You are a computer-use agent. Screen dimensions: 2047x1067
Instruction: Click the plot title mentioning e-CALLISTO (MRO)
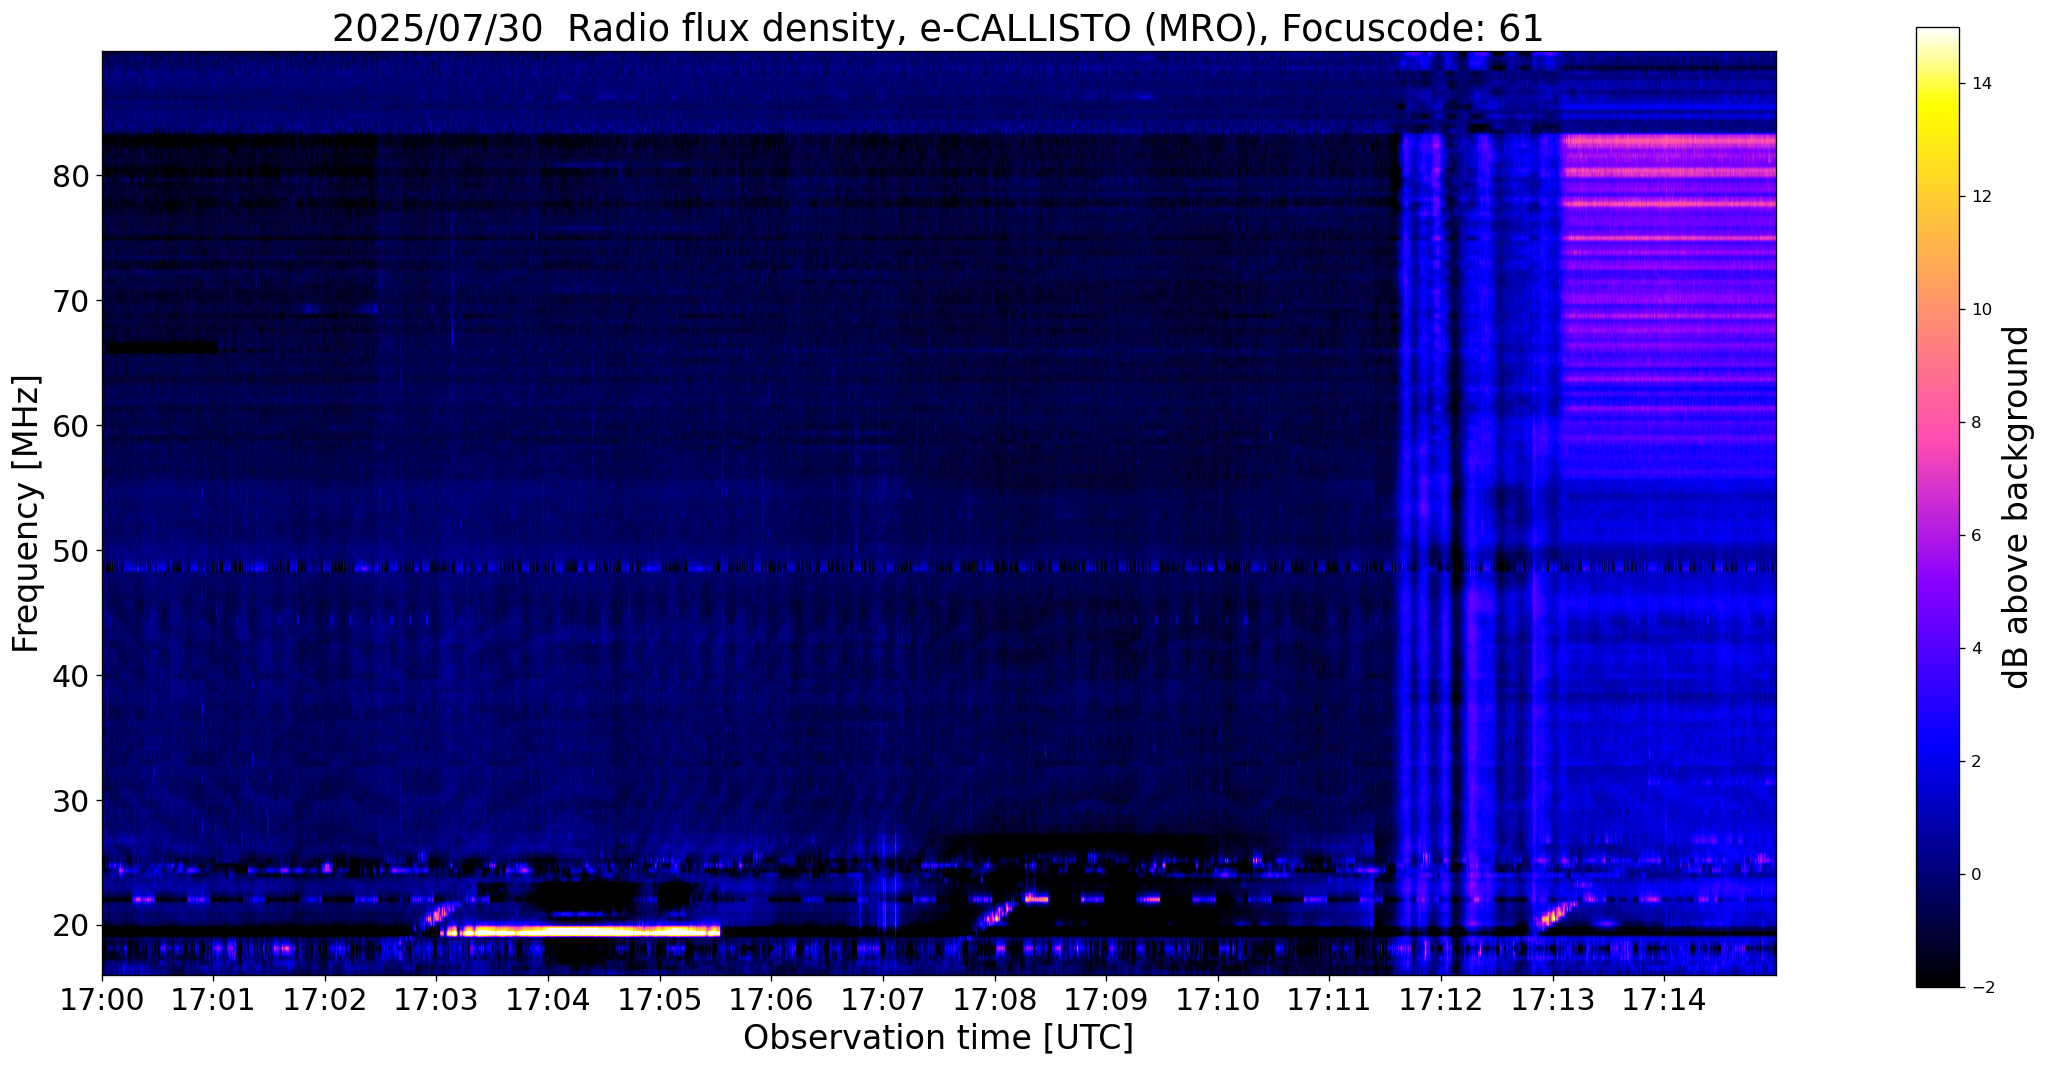(938, 28)
